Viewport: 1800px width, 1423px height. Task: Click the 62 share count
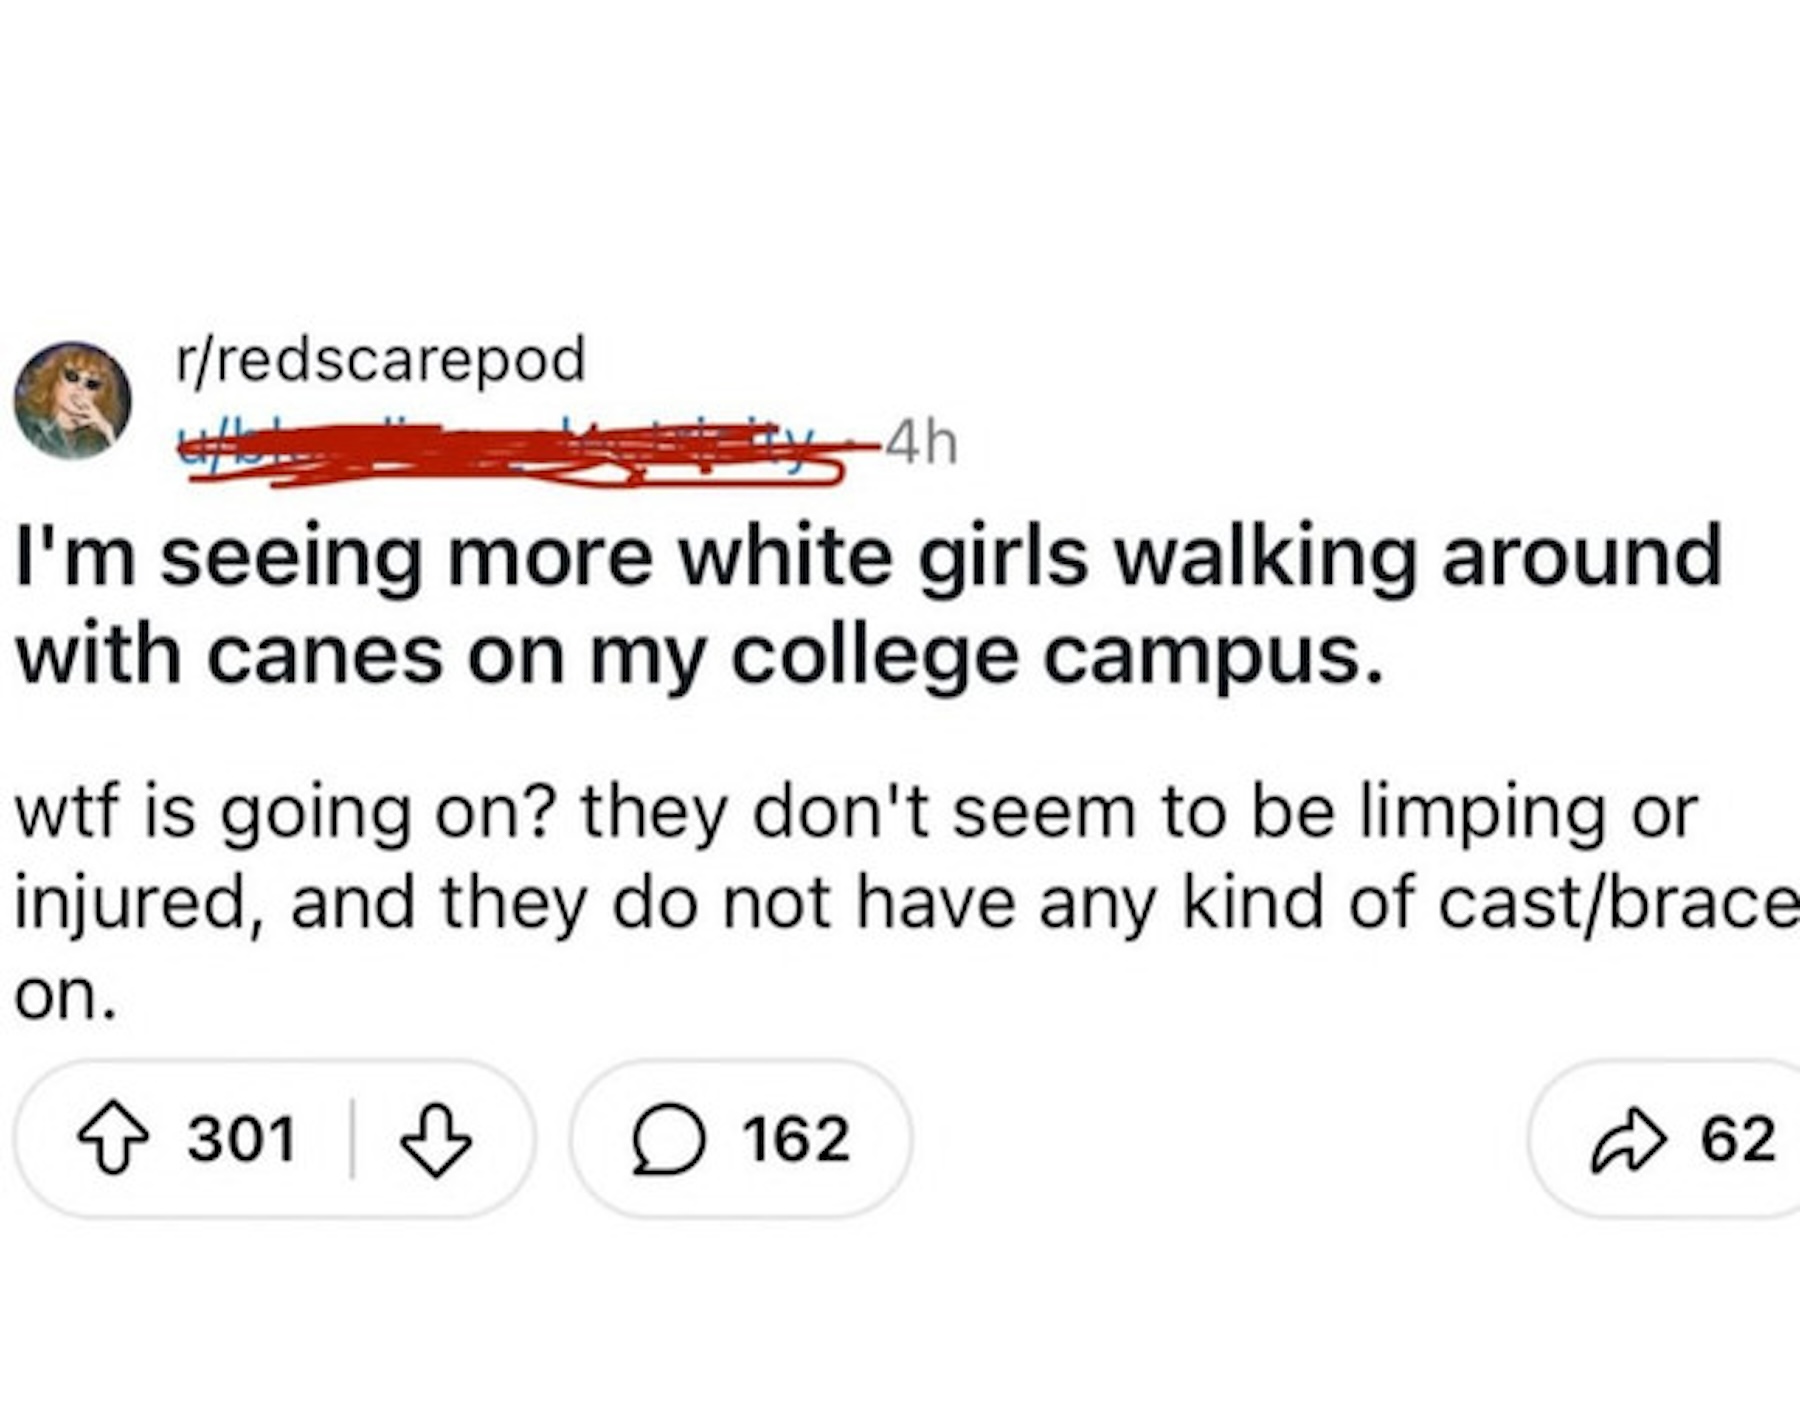pos(1740,1140)
